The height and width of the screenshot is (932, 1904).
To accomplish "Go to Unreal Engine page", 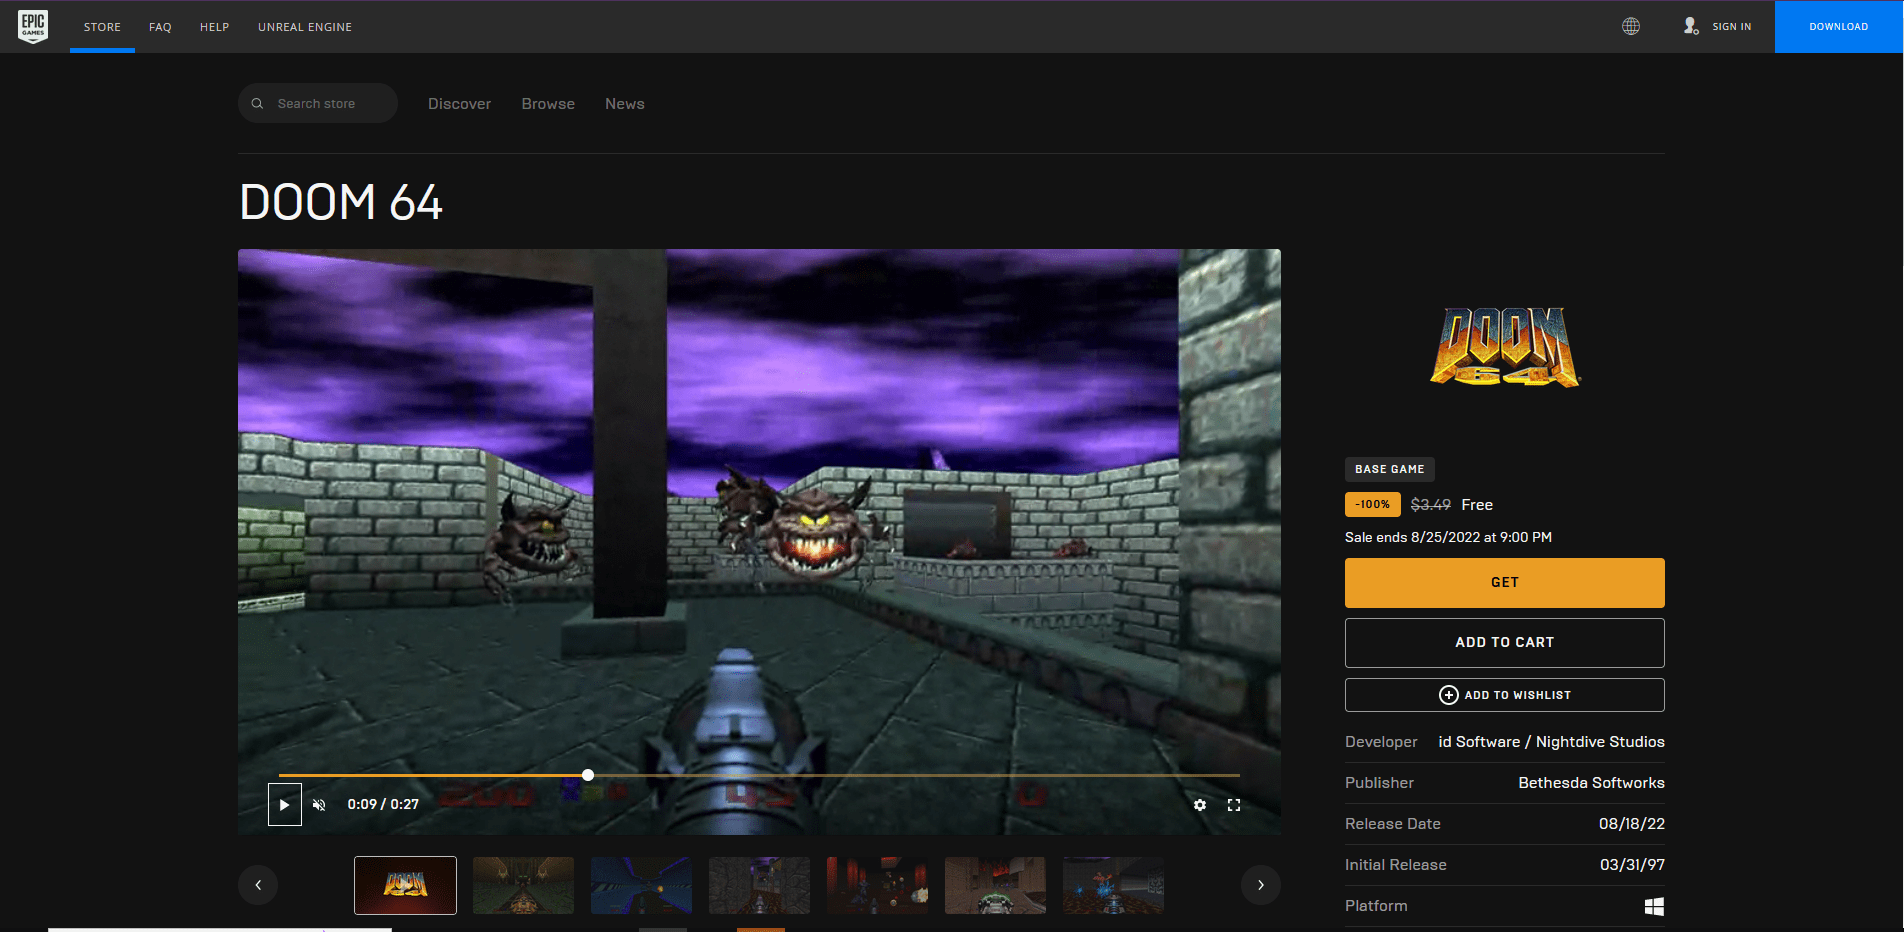I will pyautogui.click(x=305, y=27).
